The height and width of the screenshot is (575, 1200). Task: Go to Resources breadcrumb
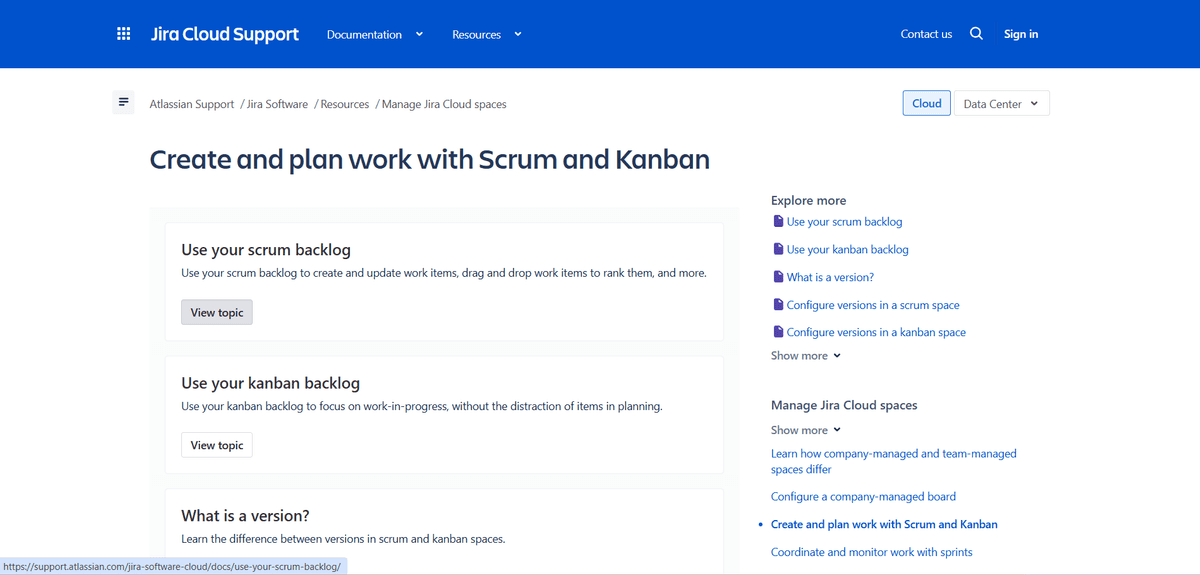pyautogui.click(x=345, y=104)
